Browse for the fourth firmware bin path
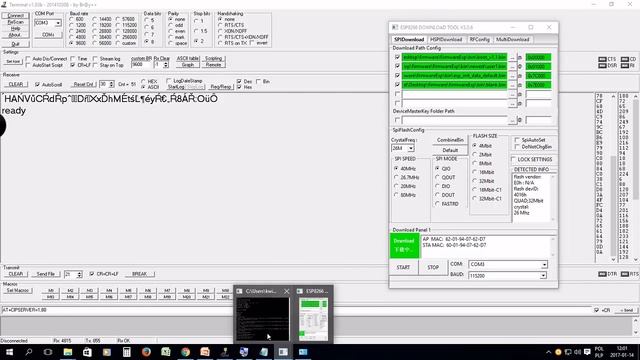Image resolution: width=640 pixels, height=360 pixels. click(512, 85)
